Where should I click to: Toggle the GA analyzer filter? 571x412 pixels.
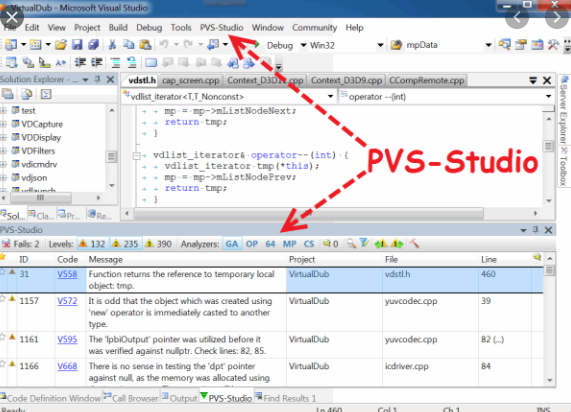pos(232,244)
